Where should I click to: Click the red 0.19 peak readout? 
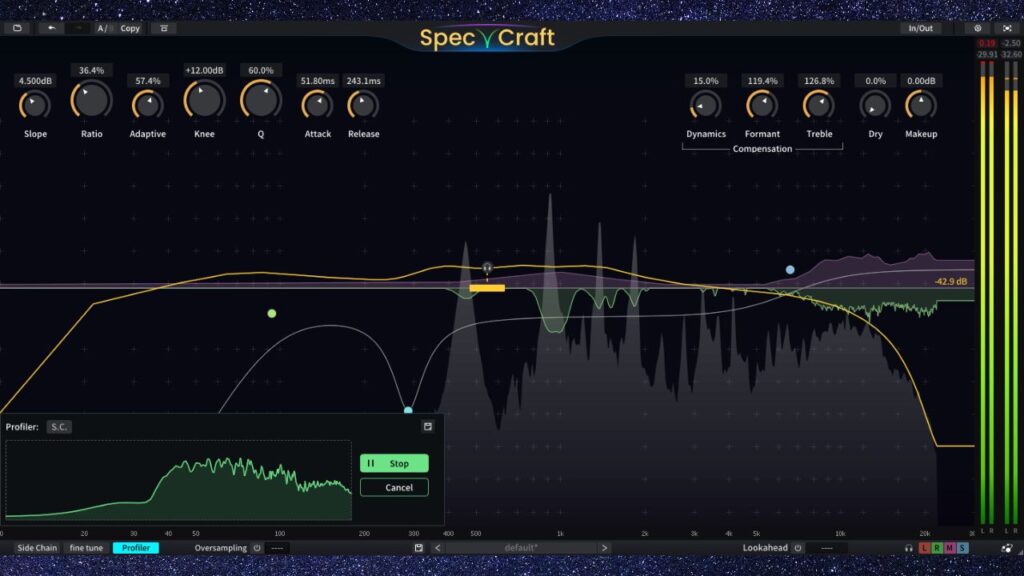pyautogui.click(x=987, y=44)
